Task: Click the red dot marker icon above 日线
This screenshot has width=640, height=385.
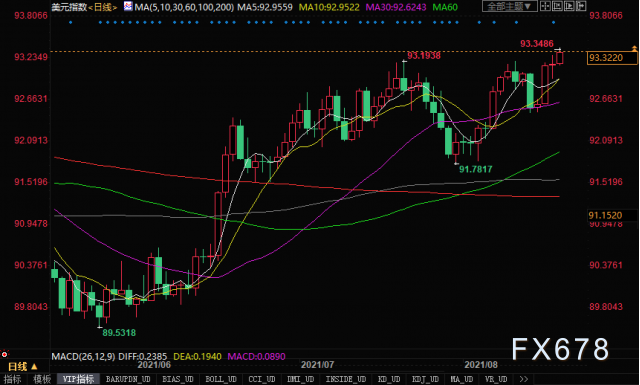Action: pyautogui.click(x=4, y=354)
